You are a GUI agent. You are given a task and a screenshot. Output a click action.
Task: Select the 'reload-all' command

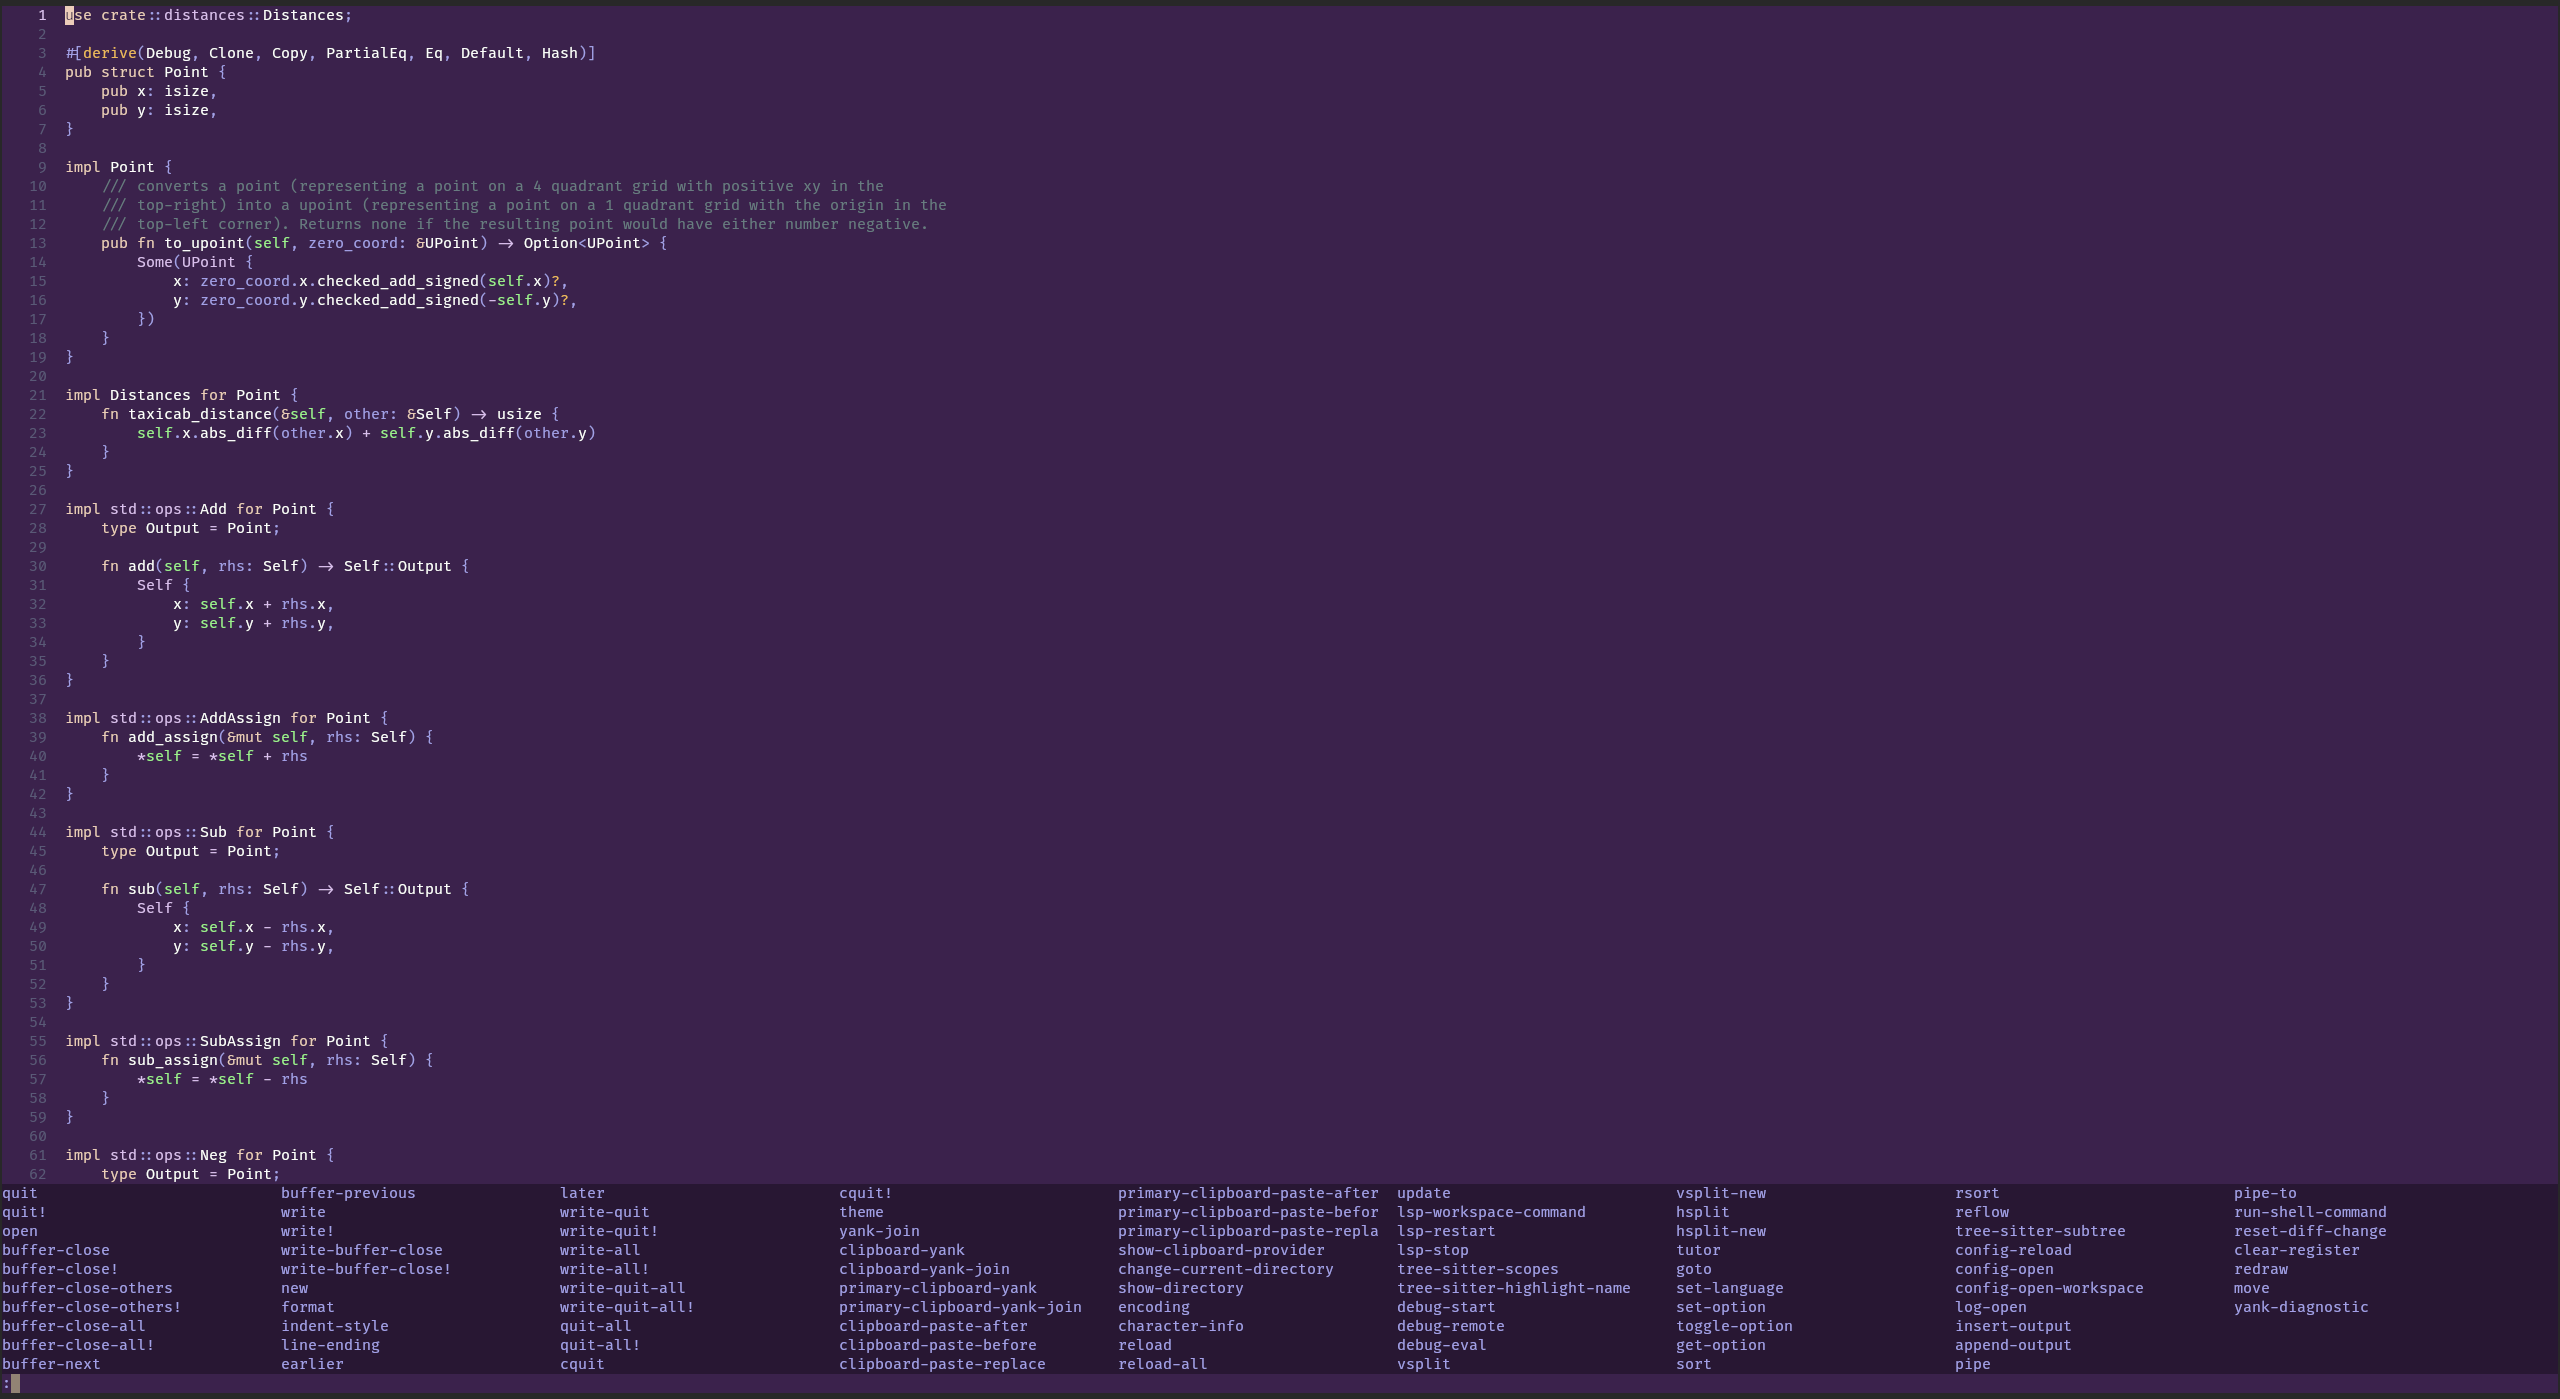[x=1162, y=1364]
